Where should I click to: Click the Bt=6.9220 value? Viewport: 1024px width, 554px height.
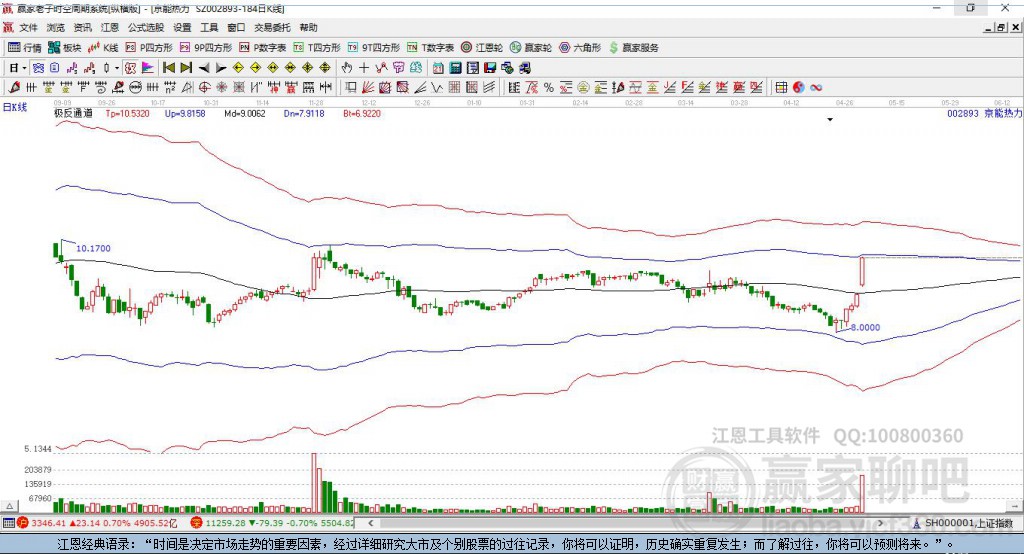(x=362, y=114)
